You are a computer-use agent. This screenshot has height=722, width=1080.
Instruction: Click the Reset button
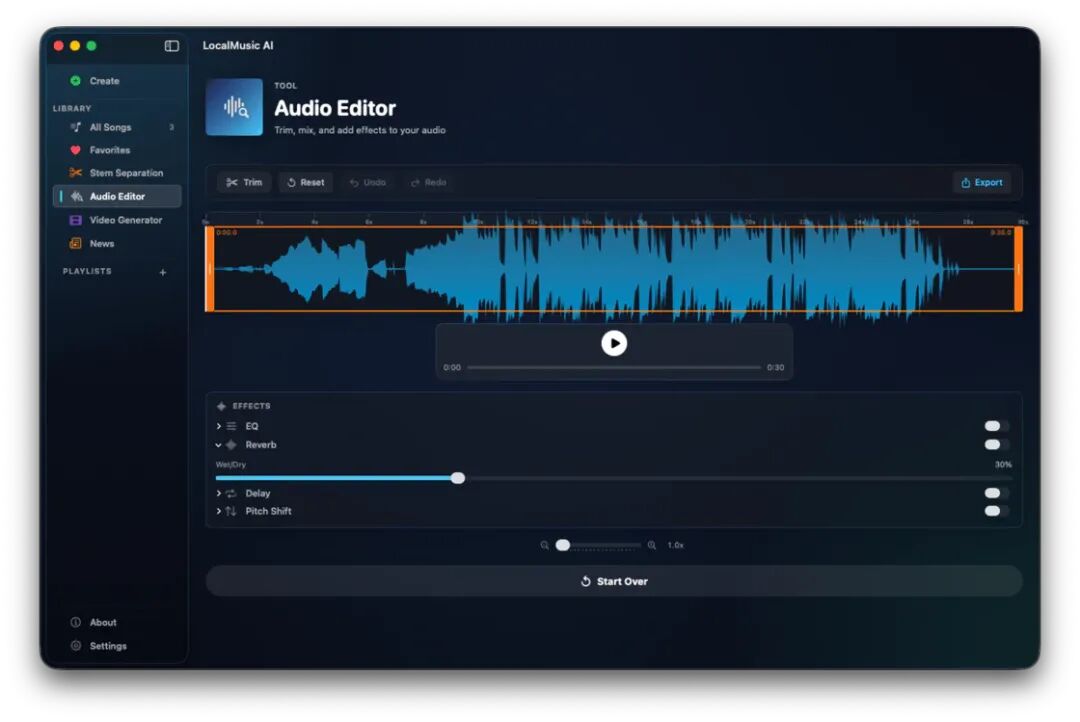coord(306,183)
